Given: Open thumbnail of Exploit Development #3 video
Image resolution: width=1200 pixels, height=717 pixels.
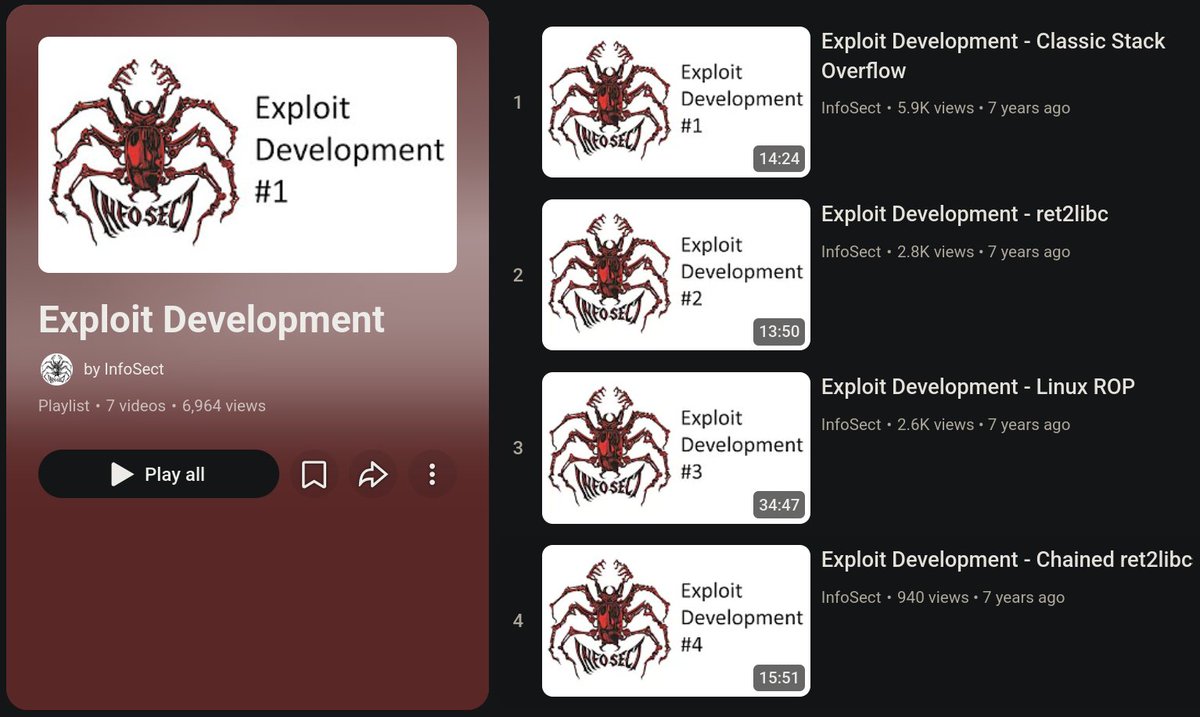Looking at the screenshot, I should coord(676,448).
